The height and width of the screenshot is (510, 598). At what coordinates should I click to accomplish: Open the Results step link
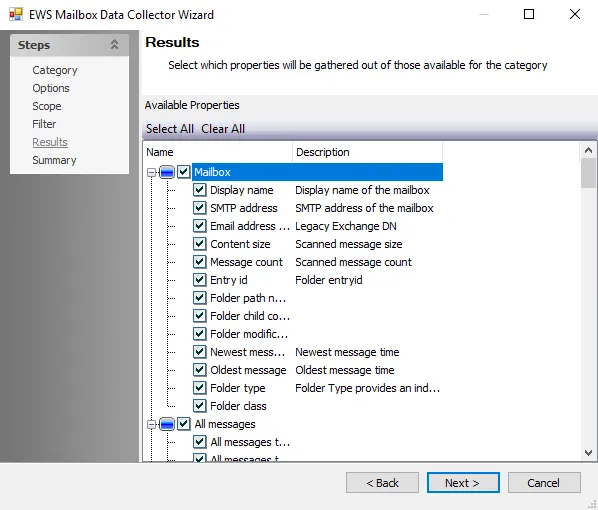click(50, 142)
